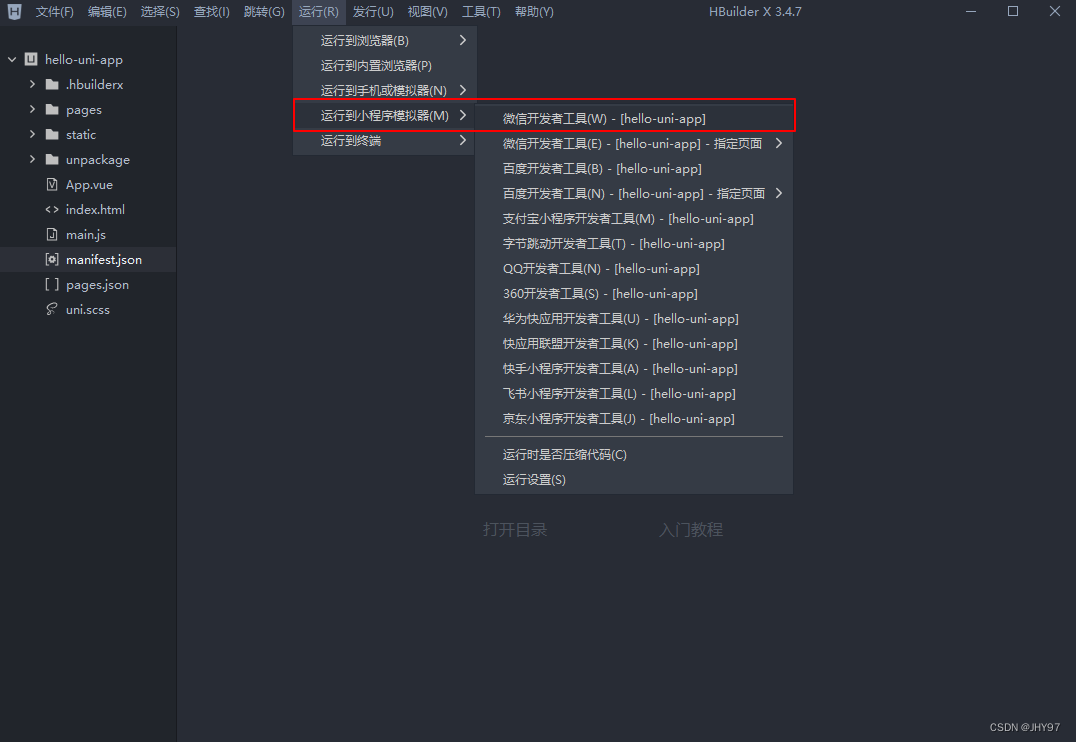Select 运行到小程序模拟器(M) menu entry

coord(384,115)
